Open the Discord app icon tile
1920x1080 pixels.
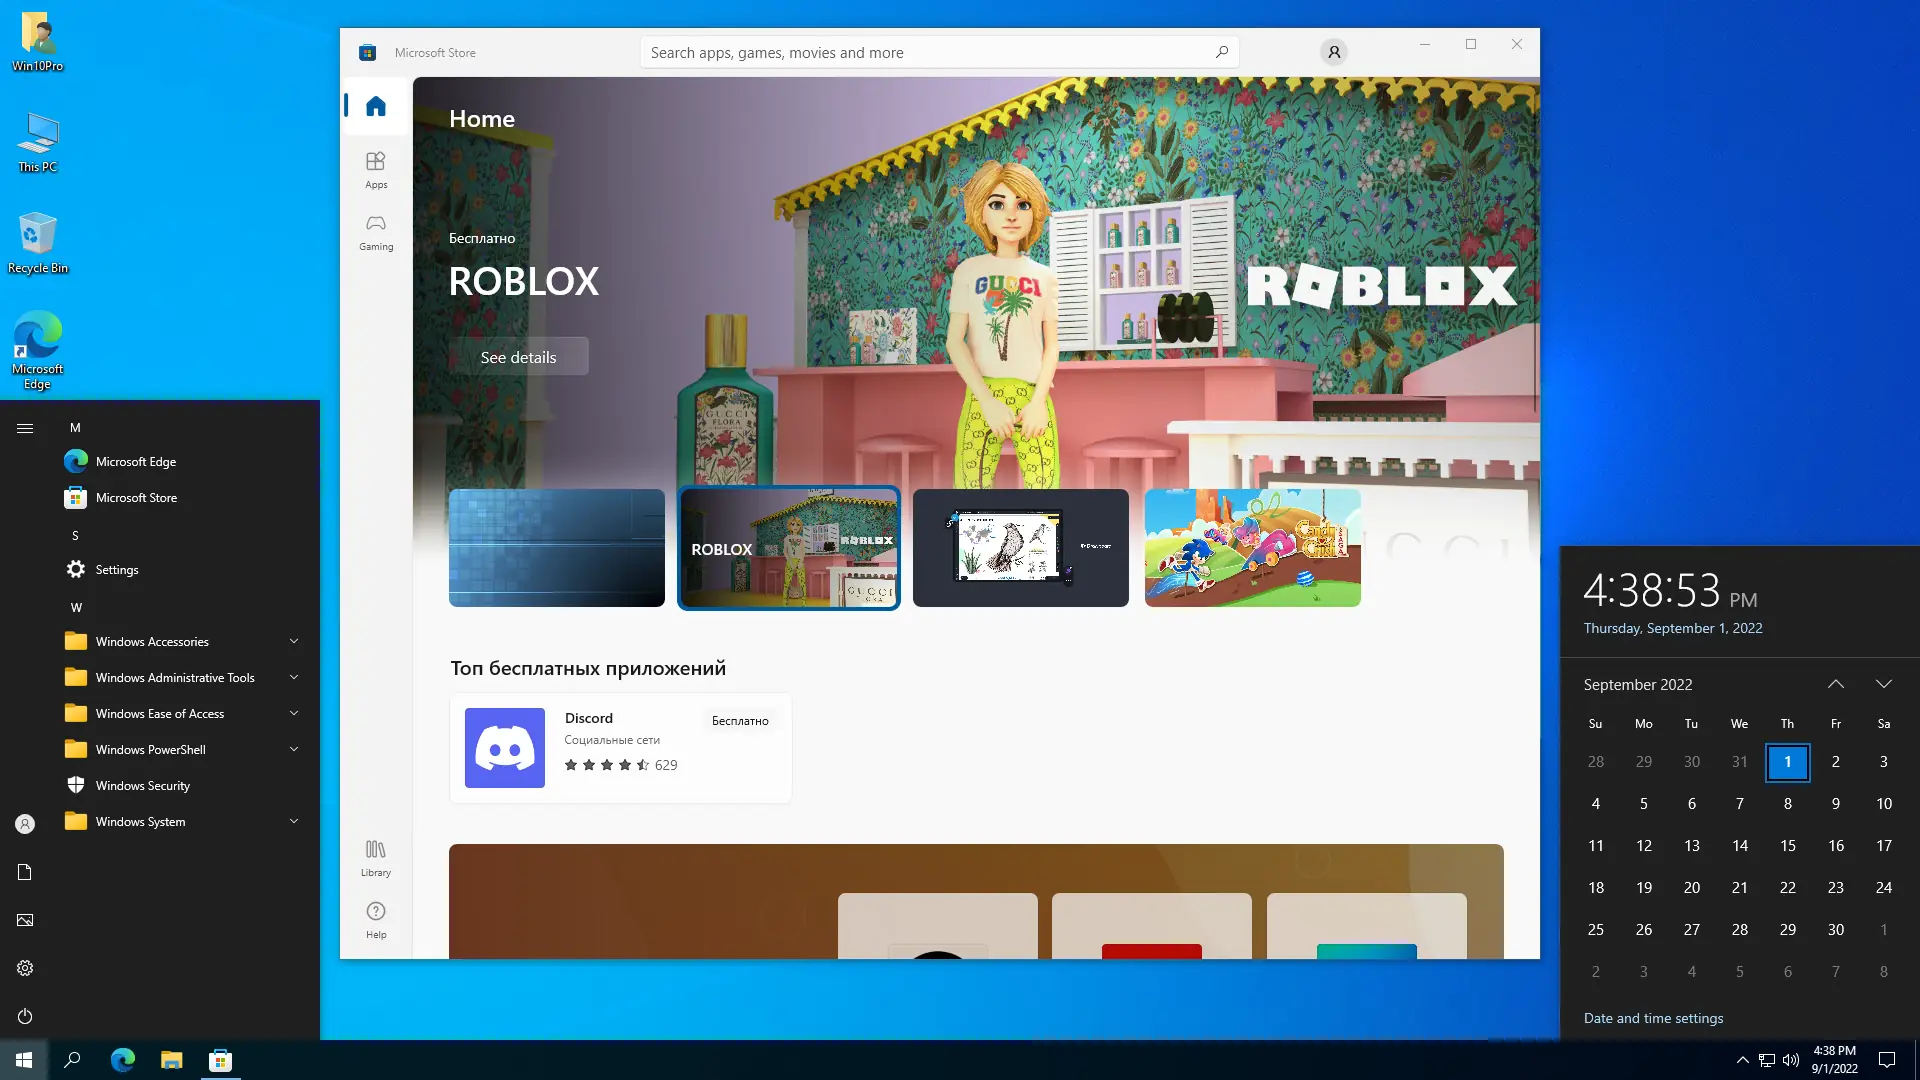point(505,748)
